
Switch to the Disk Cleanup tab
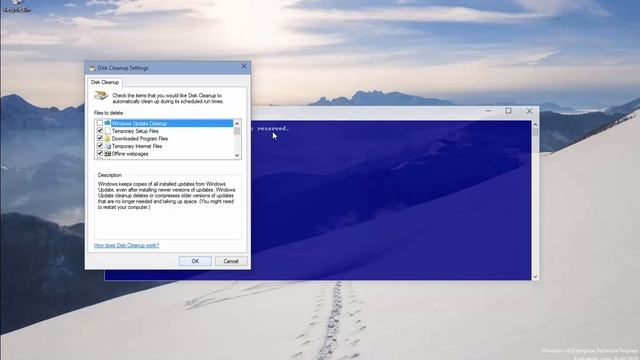[x=105, y=82]
